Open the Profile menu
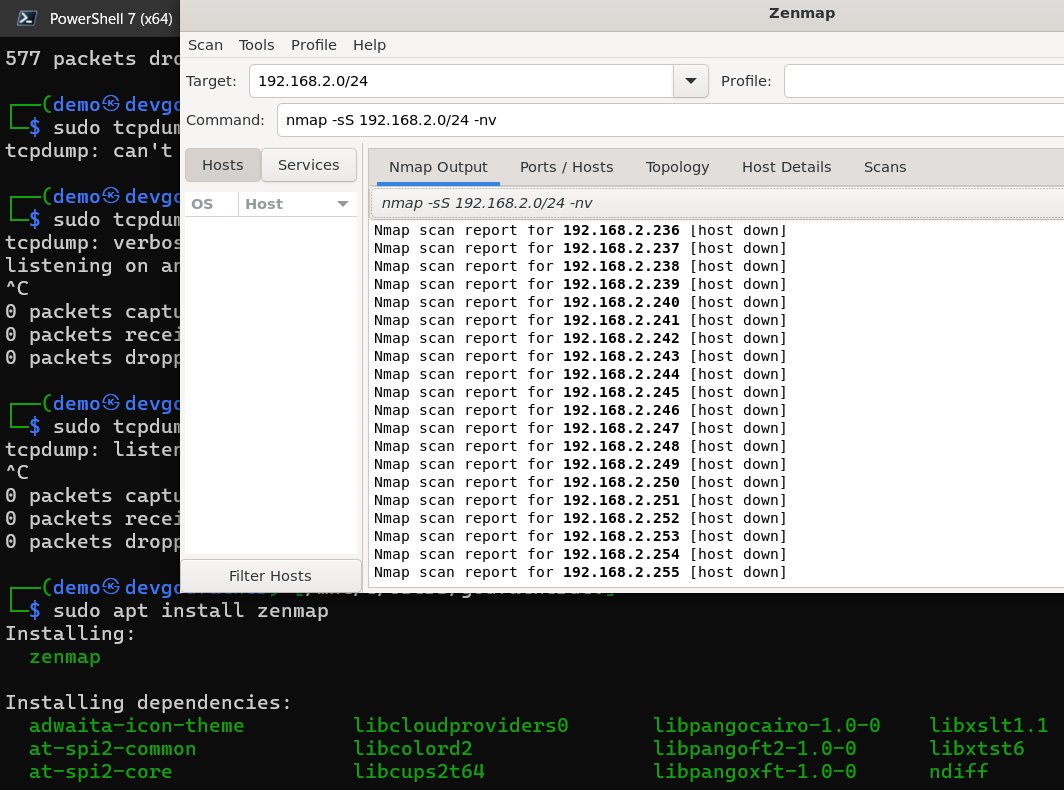Viewport: 1064px width, 790px height. click(313, 45)
